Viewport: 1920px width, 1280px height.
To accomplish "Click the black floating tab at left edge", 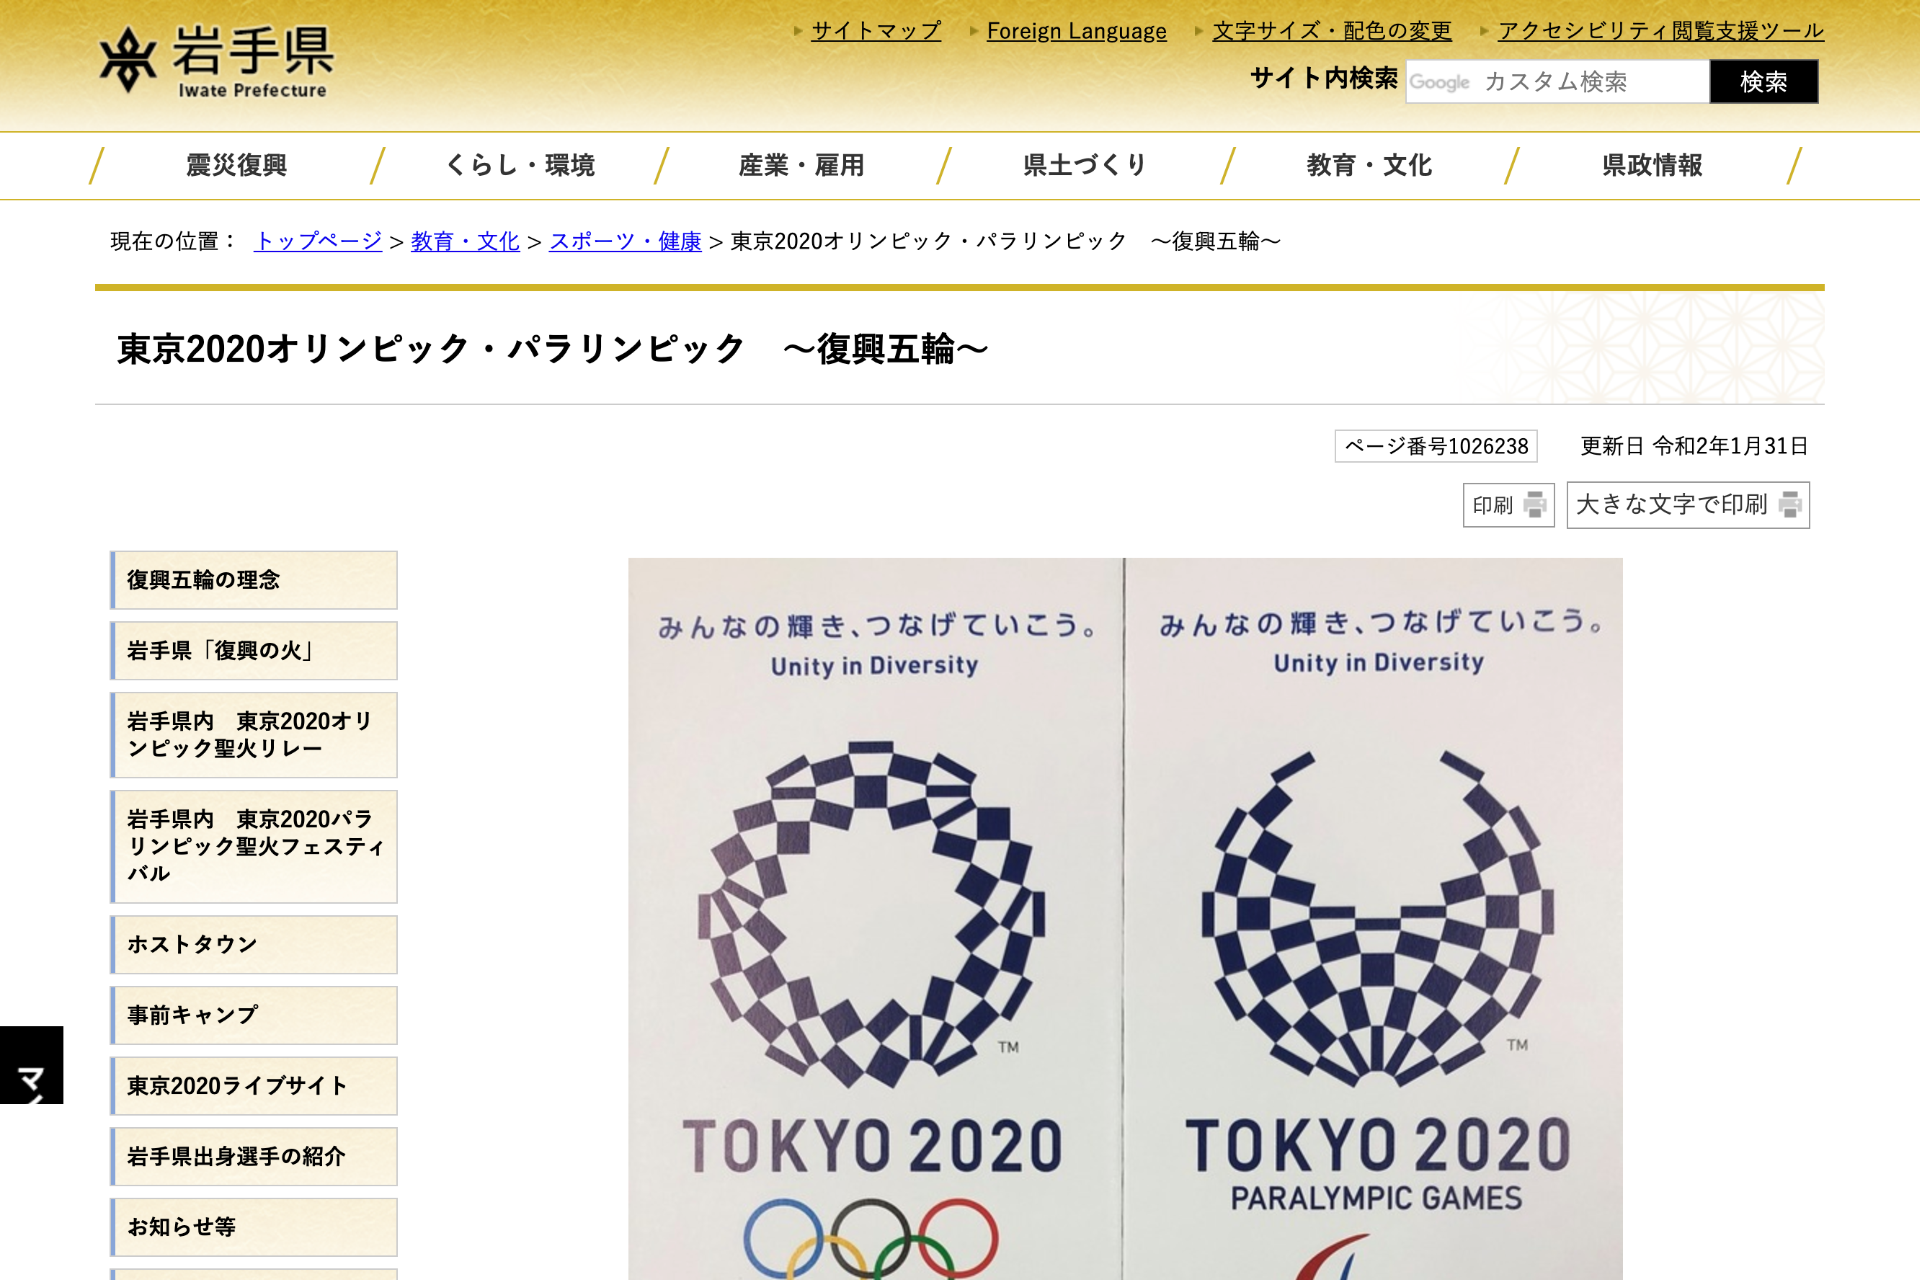I will [31, 1065].
